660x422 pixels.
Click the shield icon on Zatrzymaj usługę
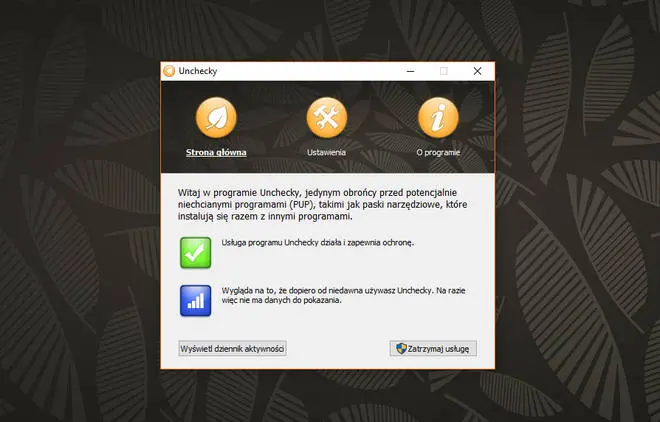pyautogui.click(x=401, y=348)
